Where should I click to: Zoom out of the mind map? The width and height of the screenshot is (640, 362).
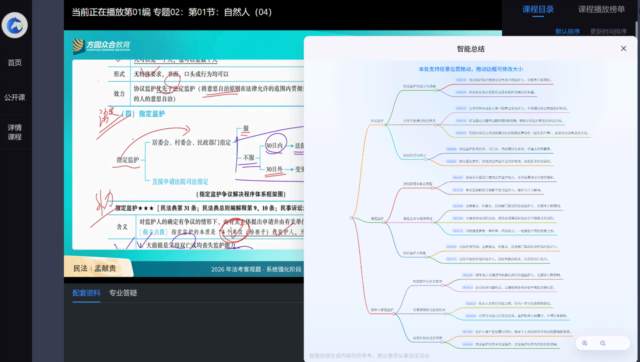coord(603,343)
